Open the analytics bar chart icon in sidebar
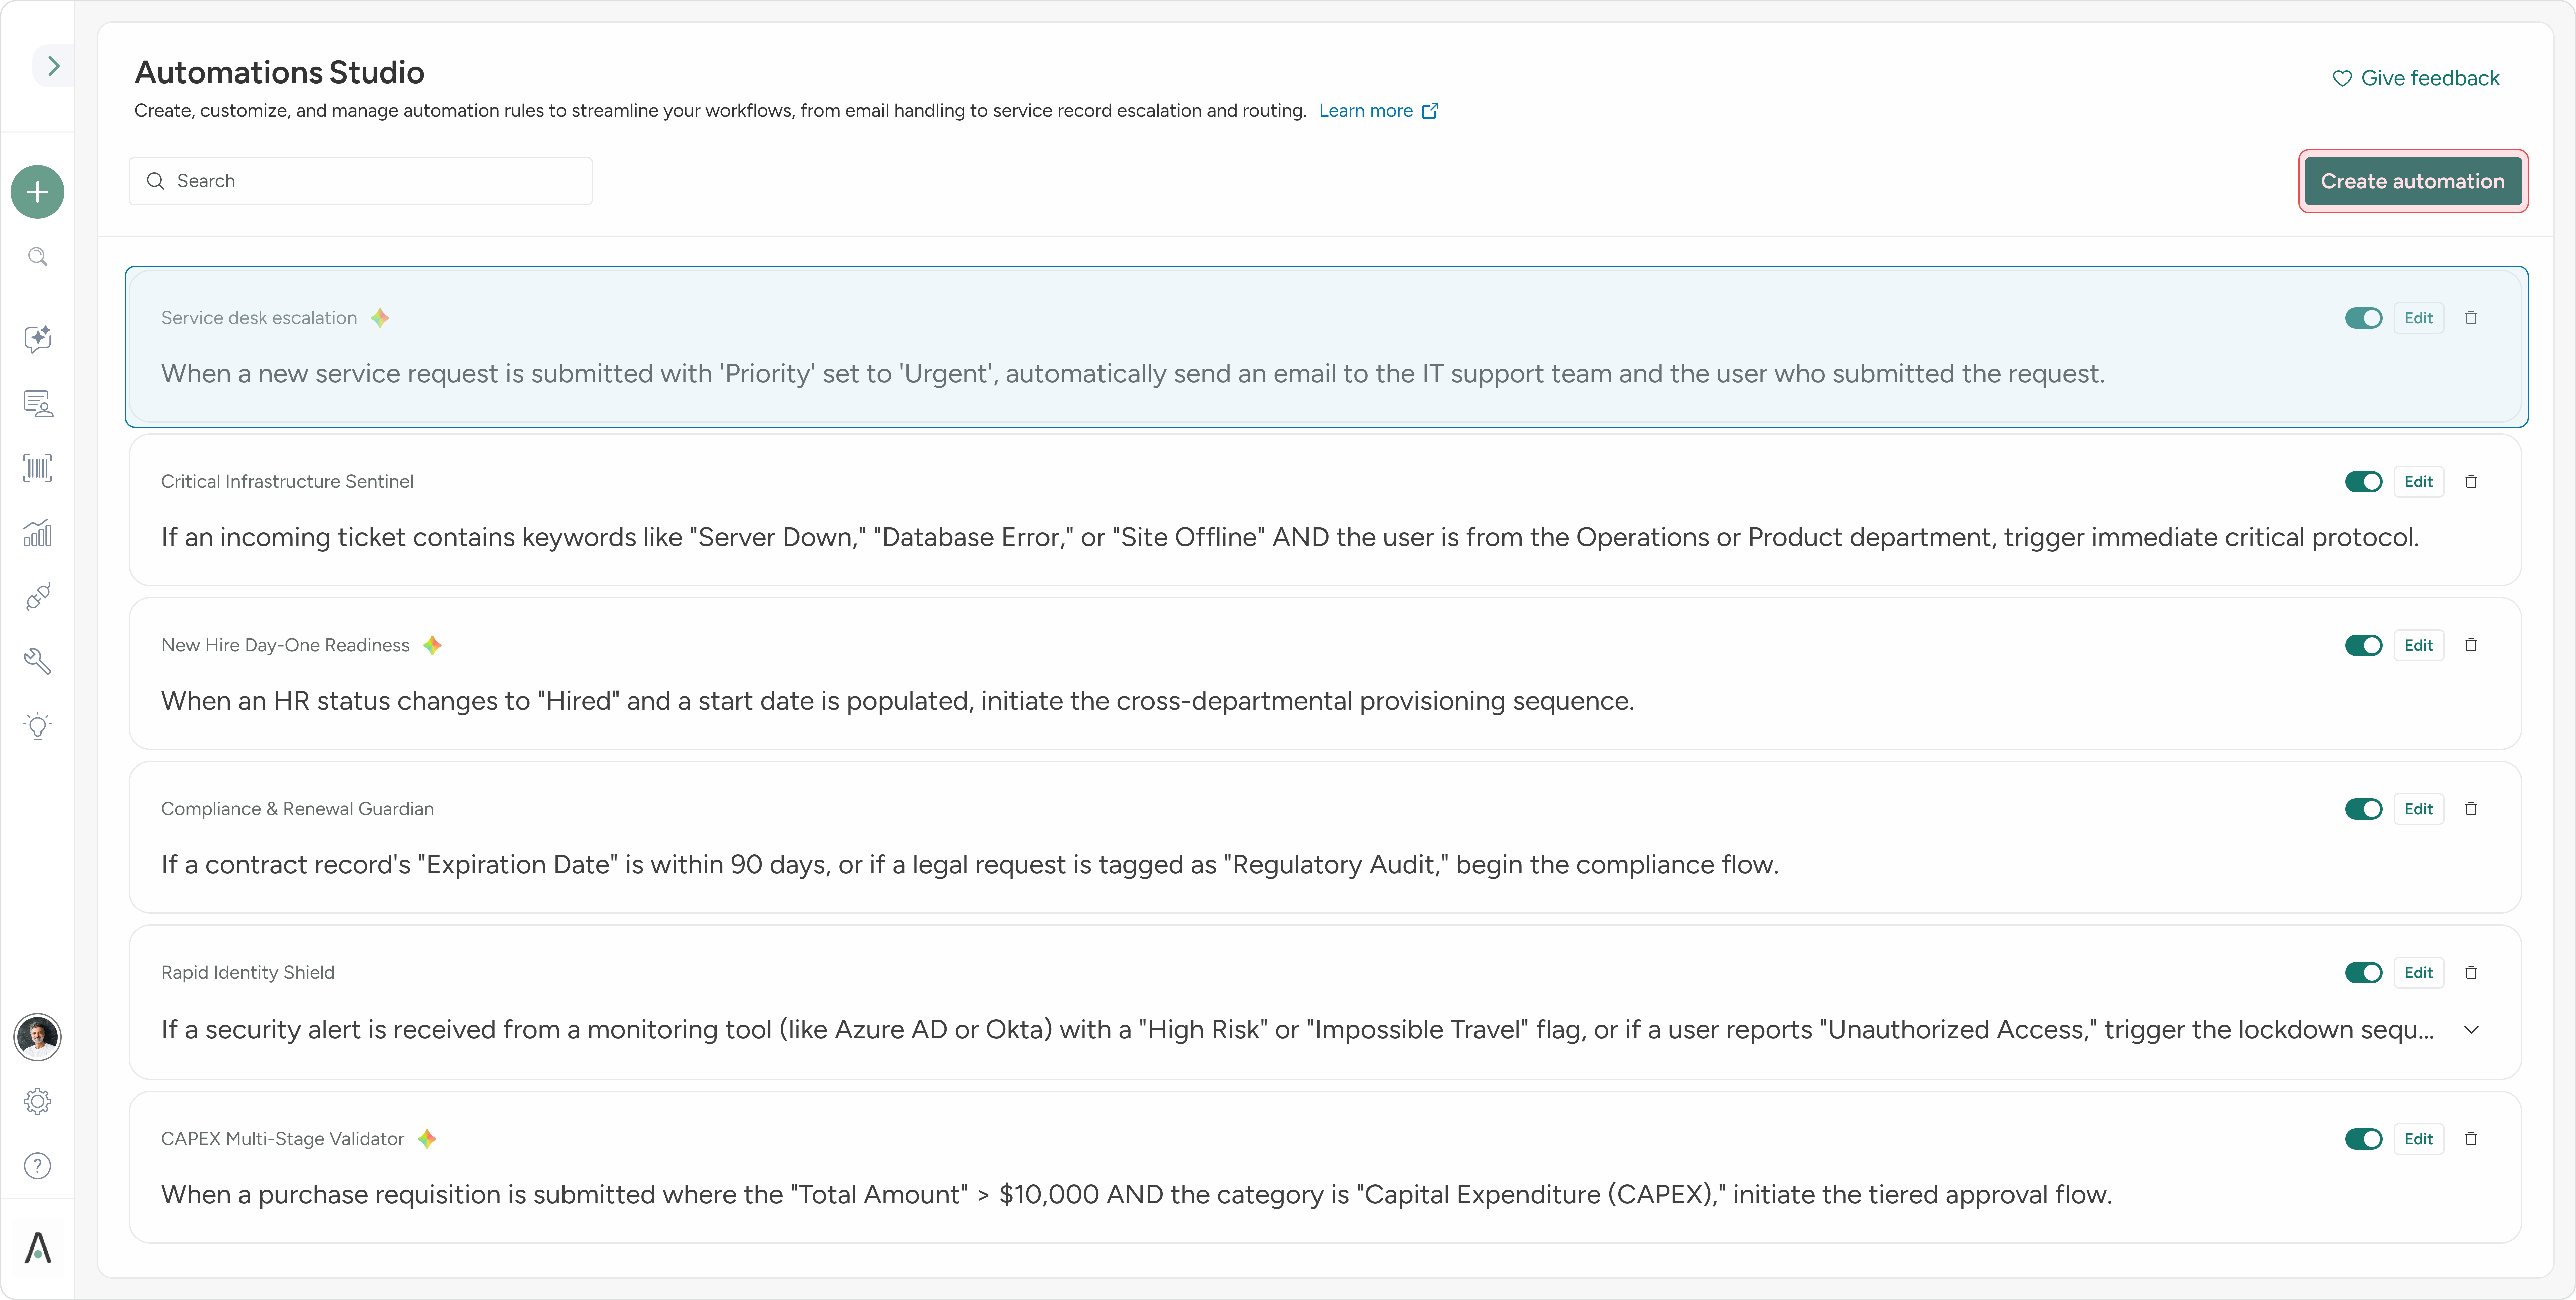This screenshot has height=1300, width=2576. coord(37,533)
